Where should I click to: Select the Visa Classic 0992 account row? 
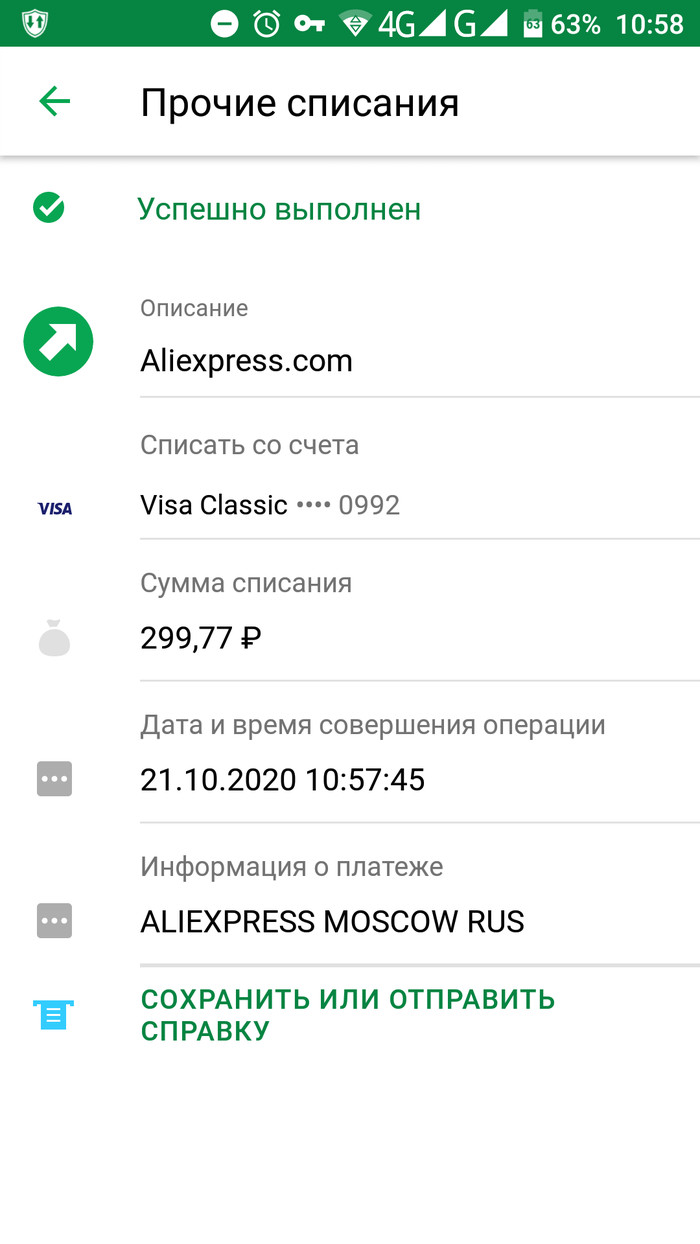click(270, 505)
